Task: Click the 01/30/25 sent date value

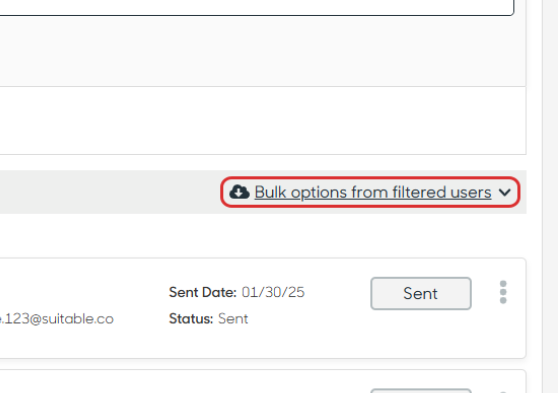Action: [x=273, y=292]
